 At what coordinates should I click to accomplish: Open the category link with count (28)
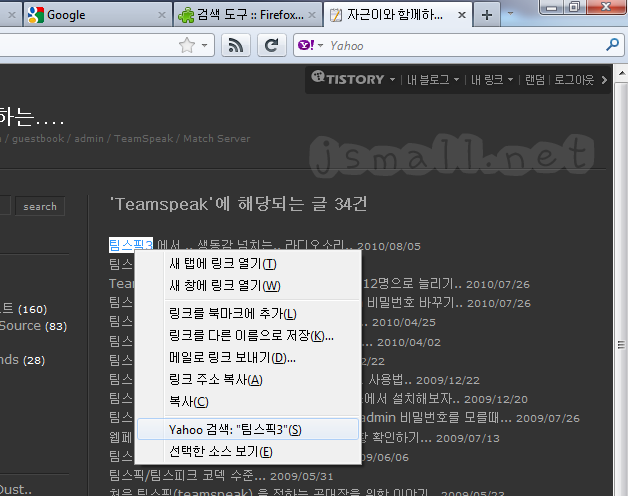tap(22, 360)
